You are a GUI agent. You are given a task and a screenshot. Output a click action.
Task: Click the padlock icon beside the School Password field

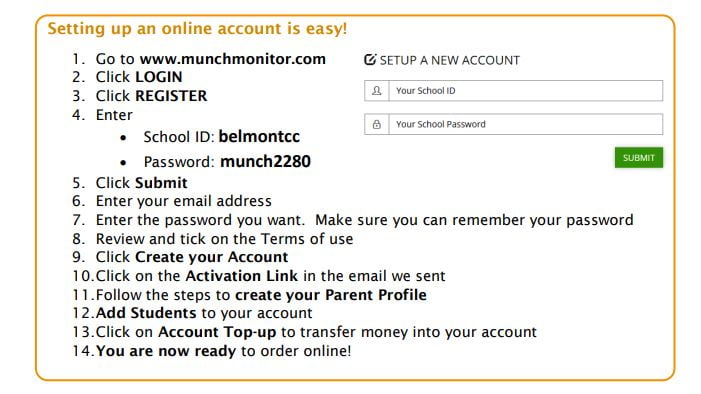tap(377, 124)
